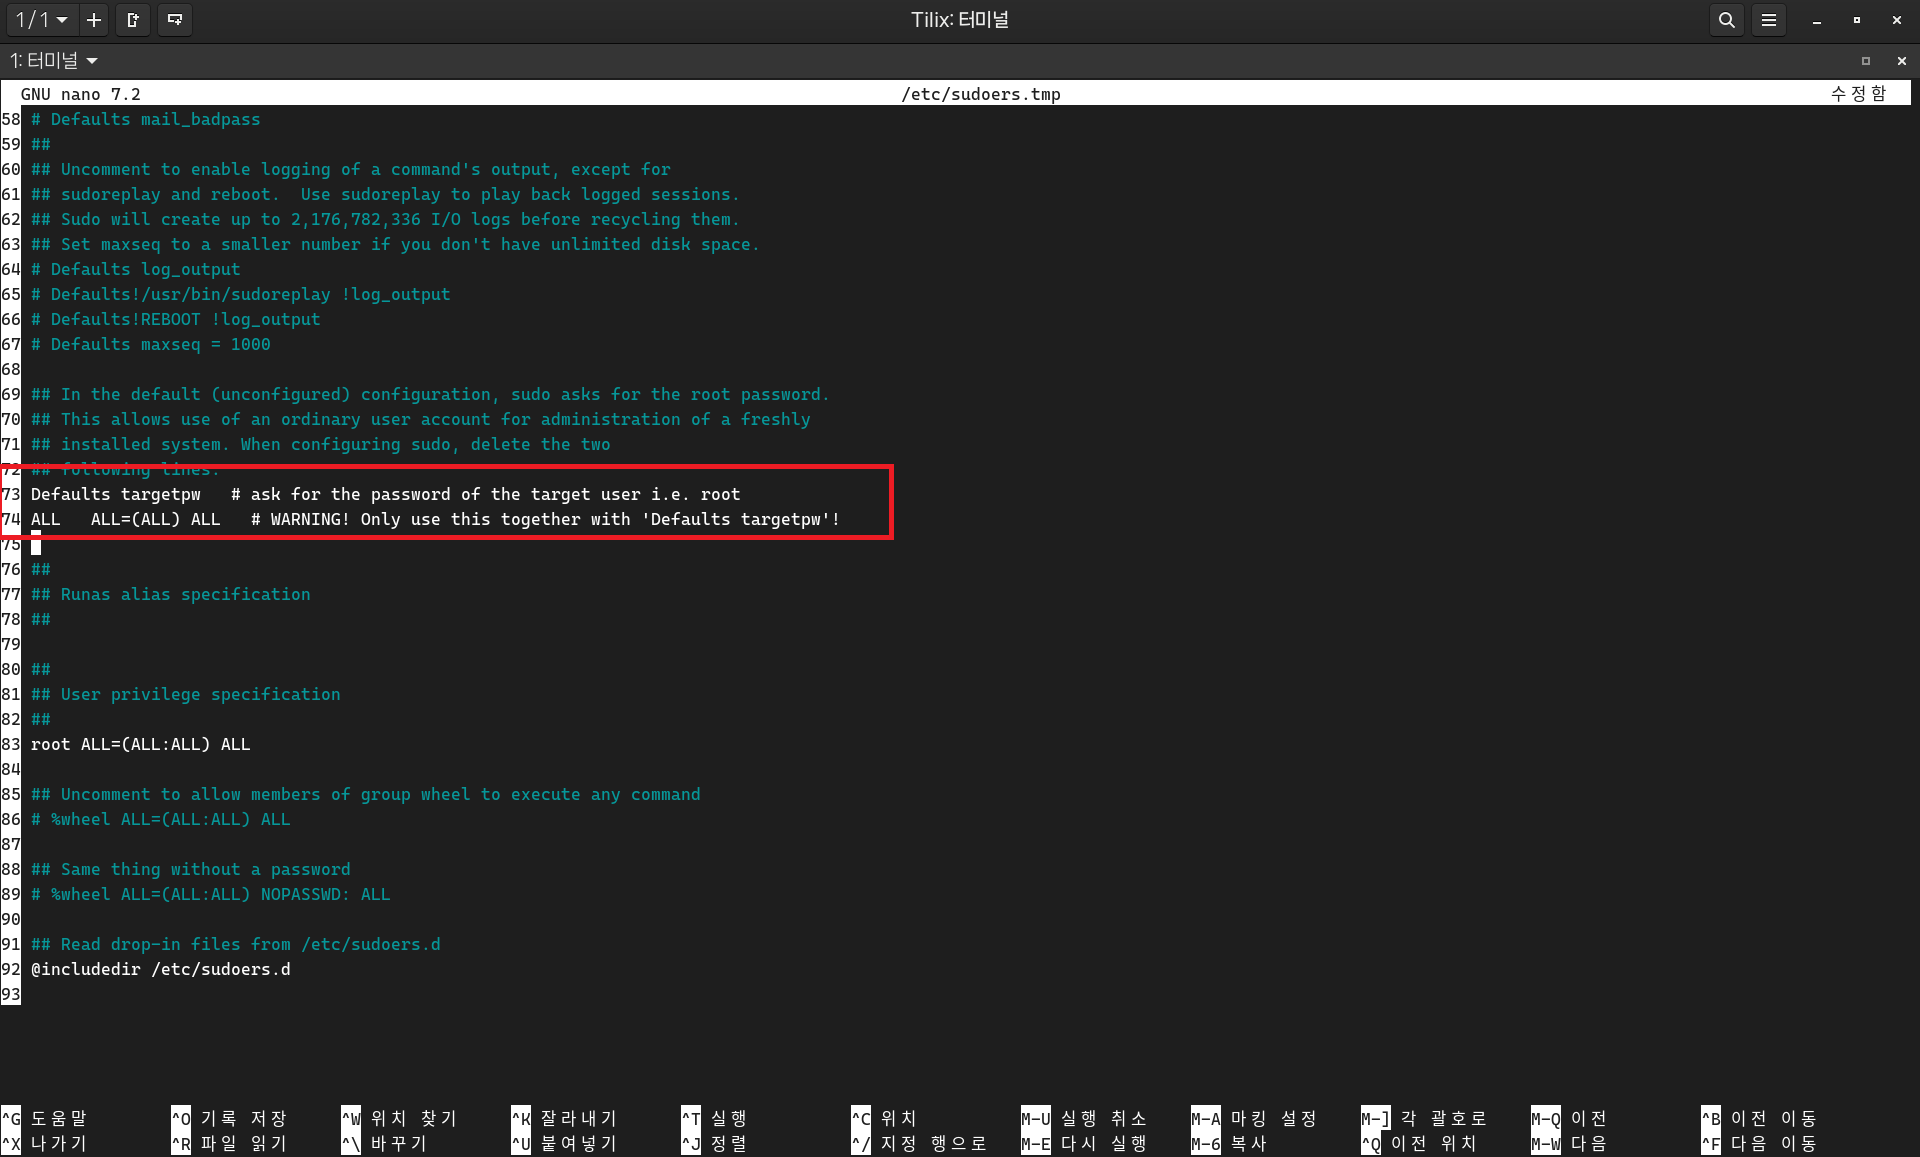Open the Tilix hamburger menu
Image resolution: width=1920 pixels, height=1157 pixels.
coord(1769,20)
